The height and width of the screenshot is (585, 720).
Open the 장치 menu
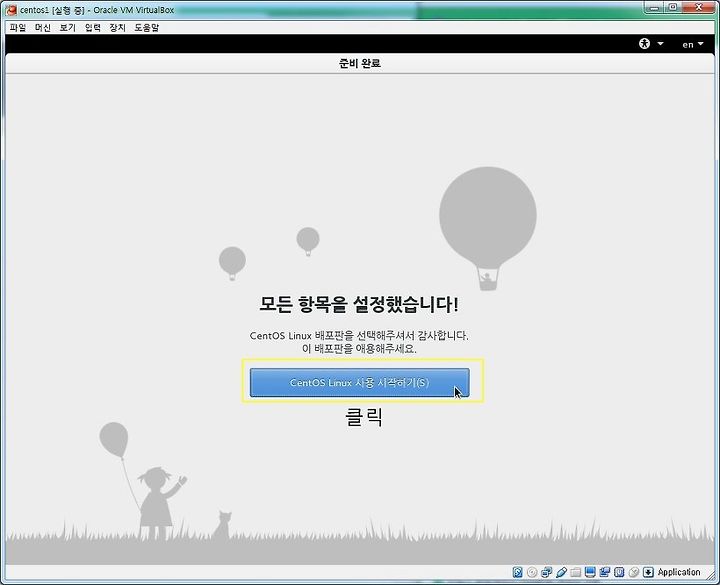[118, 28]
